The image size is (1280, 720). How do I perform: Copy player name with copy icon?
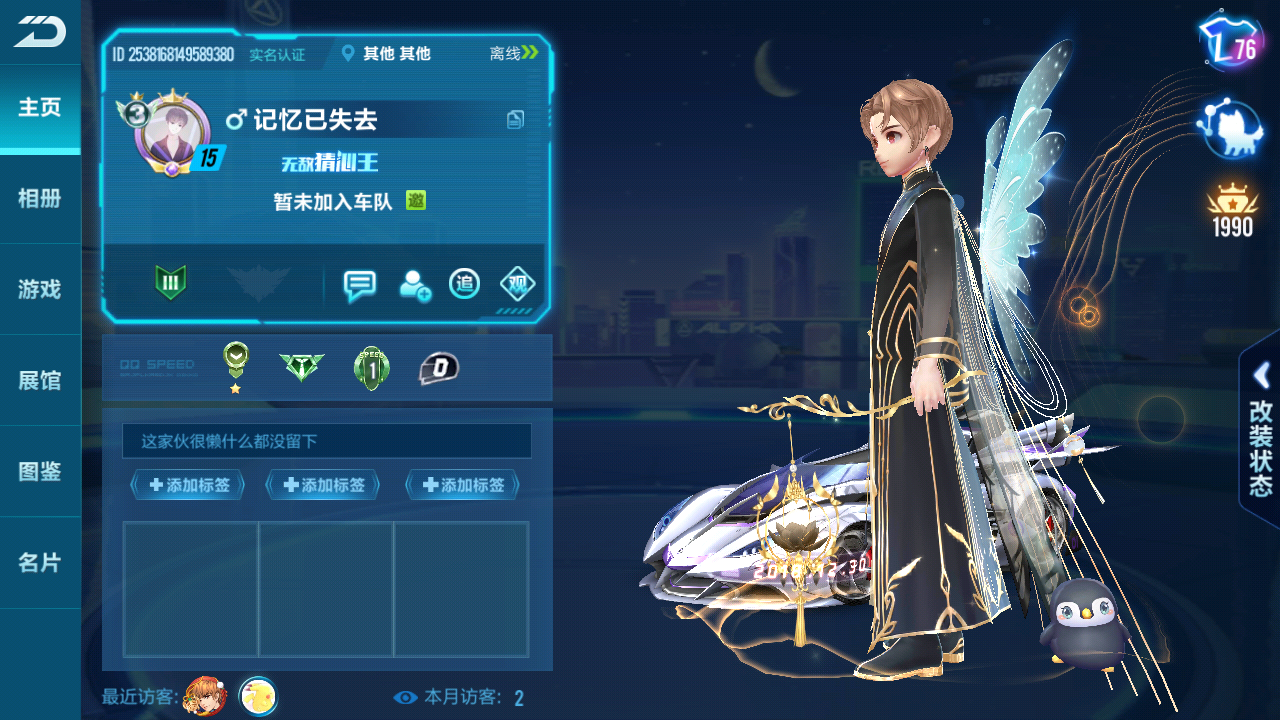coord(515,120)
